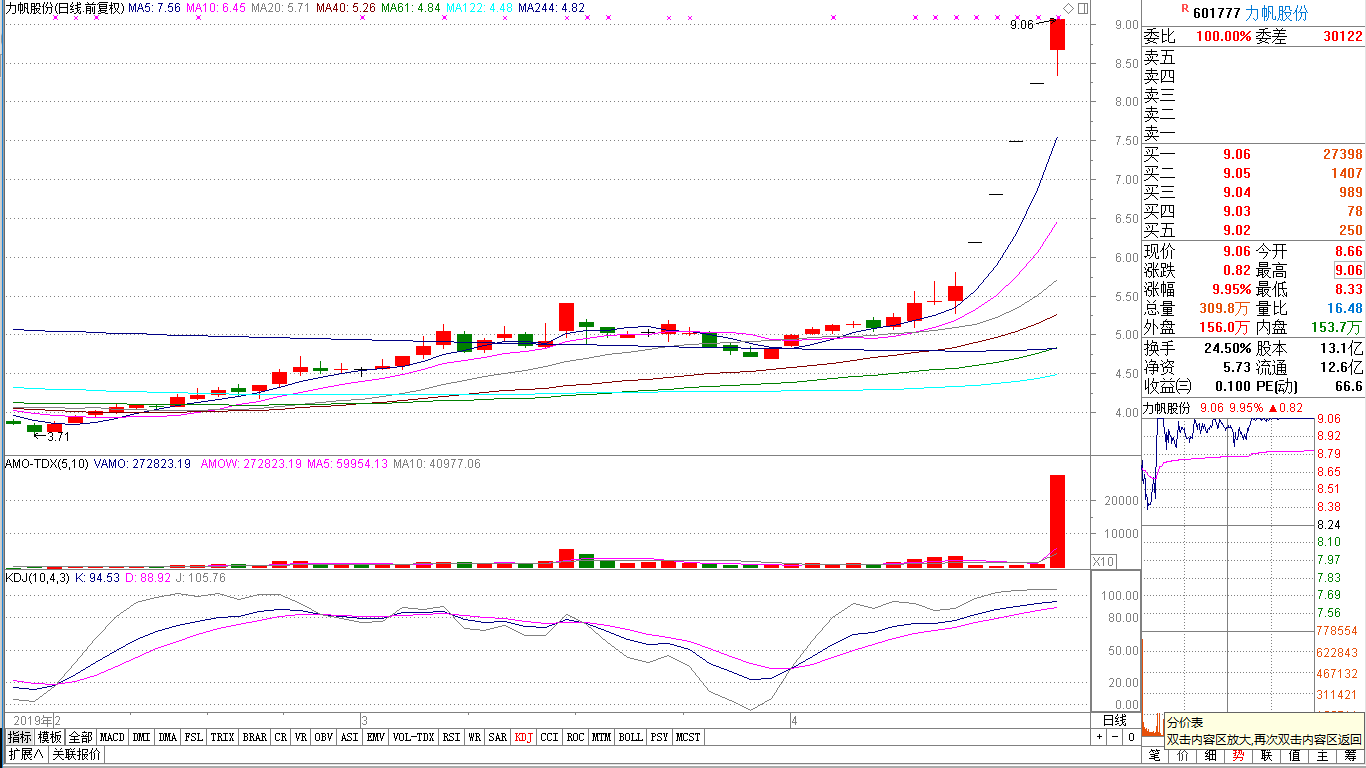Click the MA5: 7.56 label
1366x768 pixels.
(155, 8)
